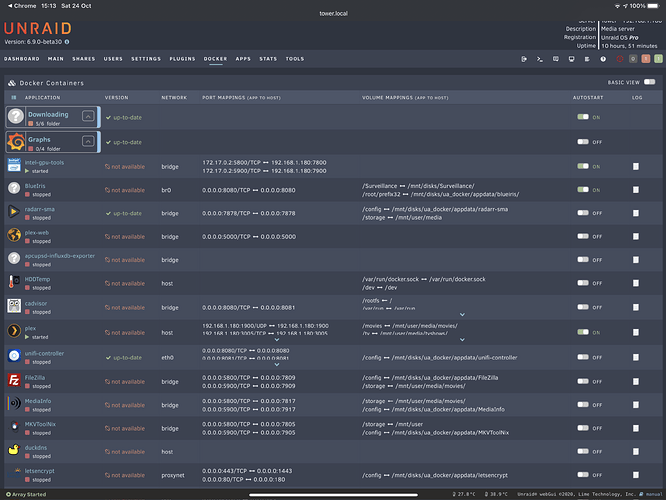Expand plex volume mappings

(x=462, y=340)
